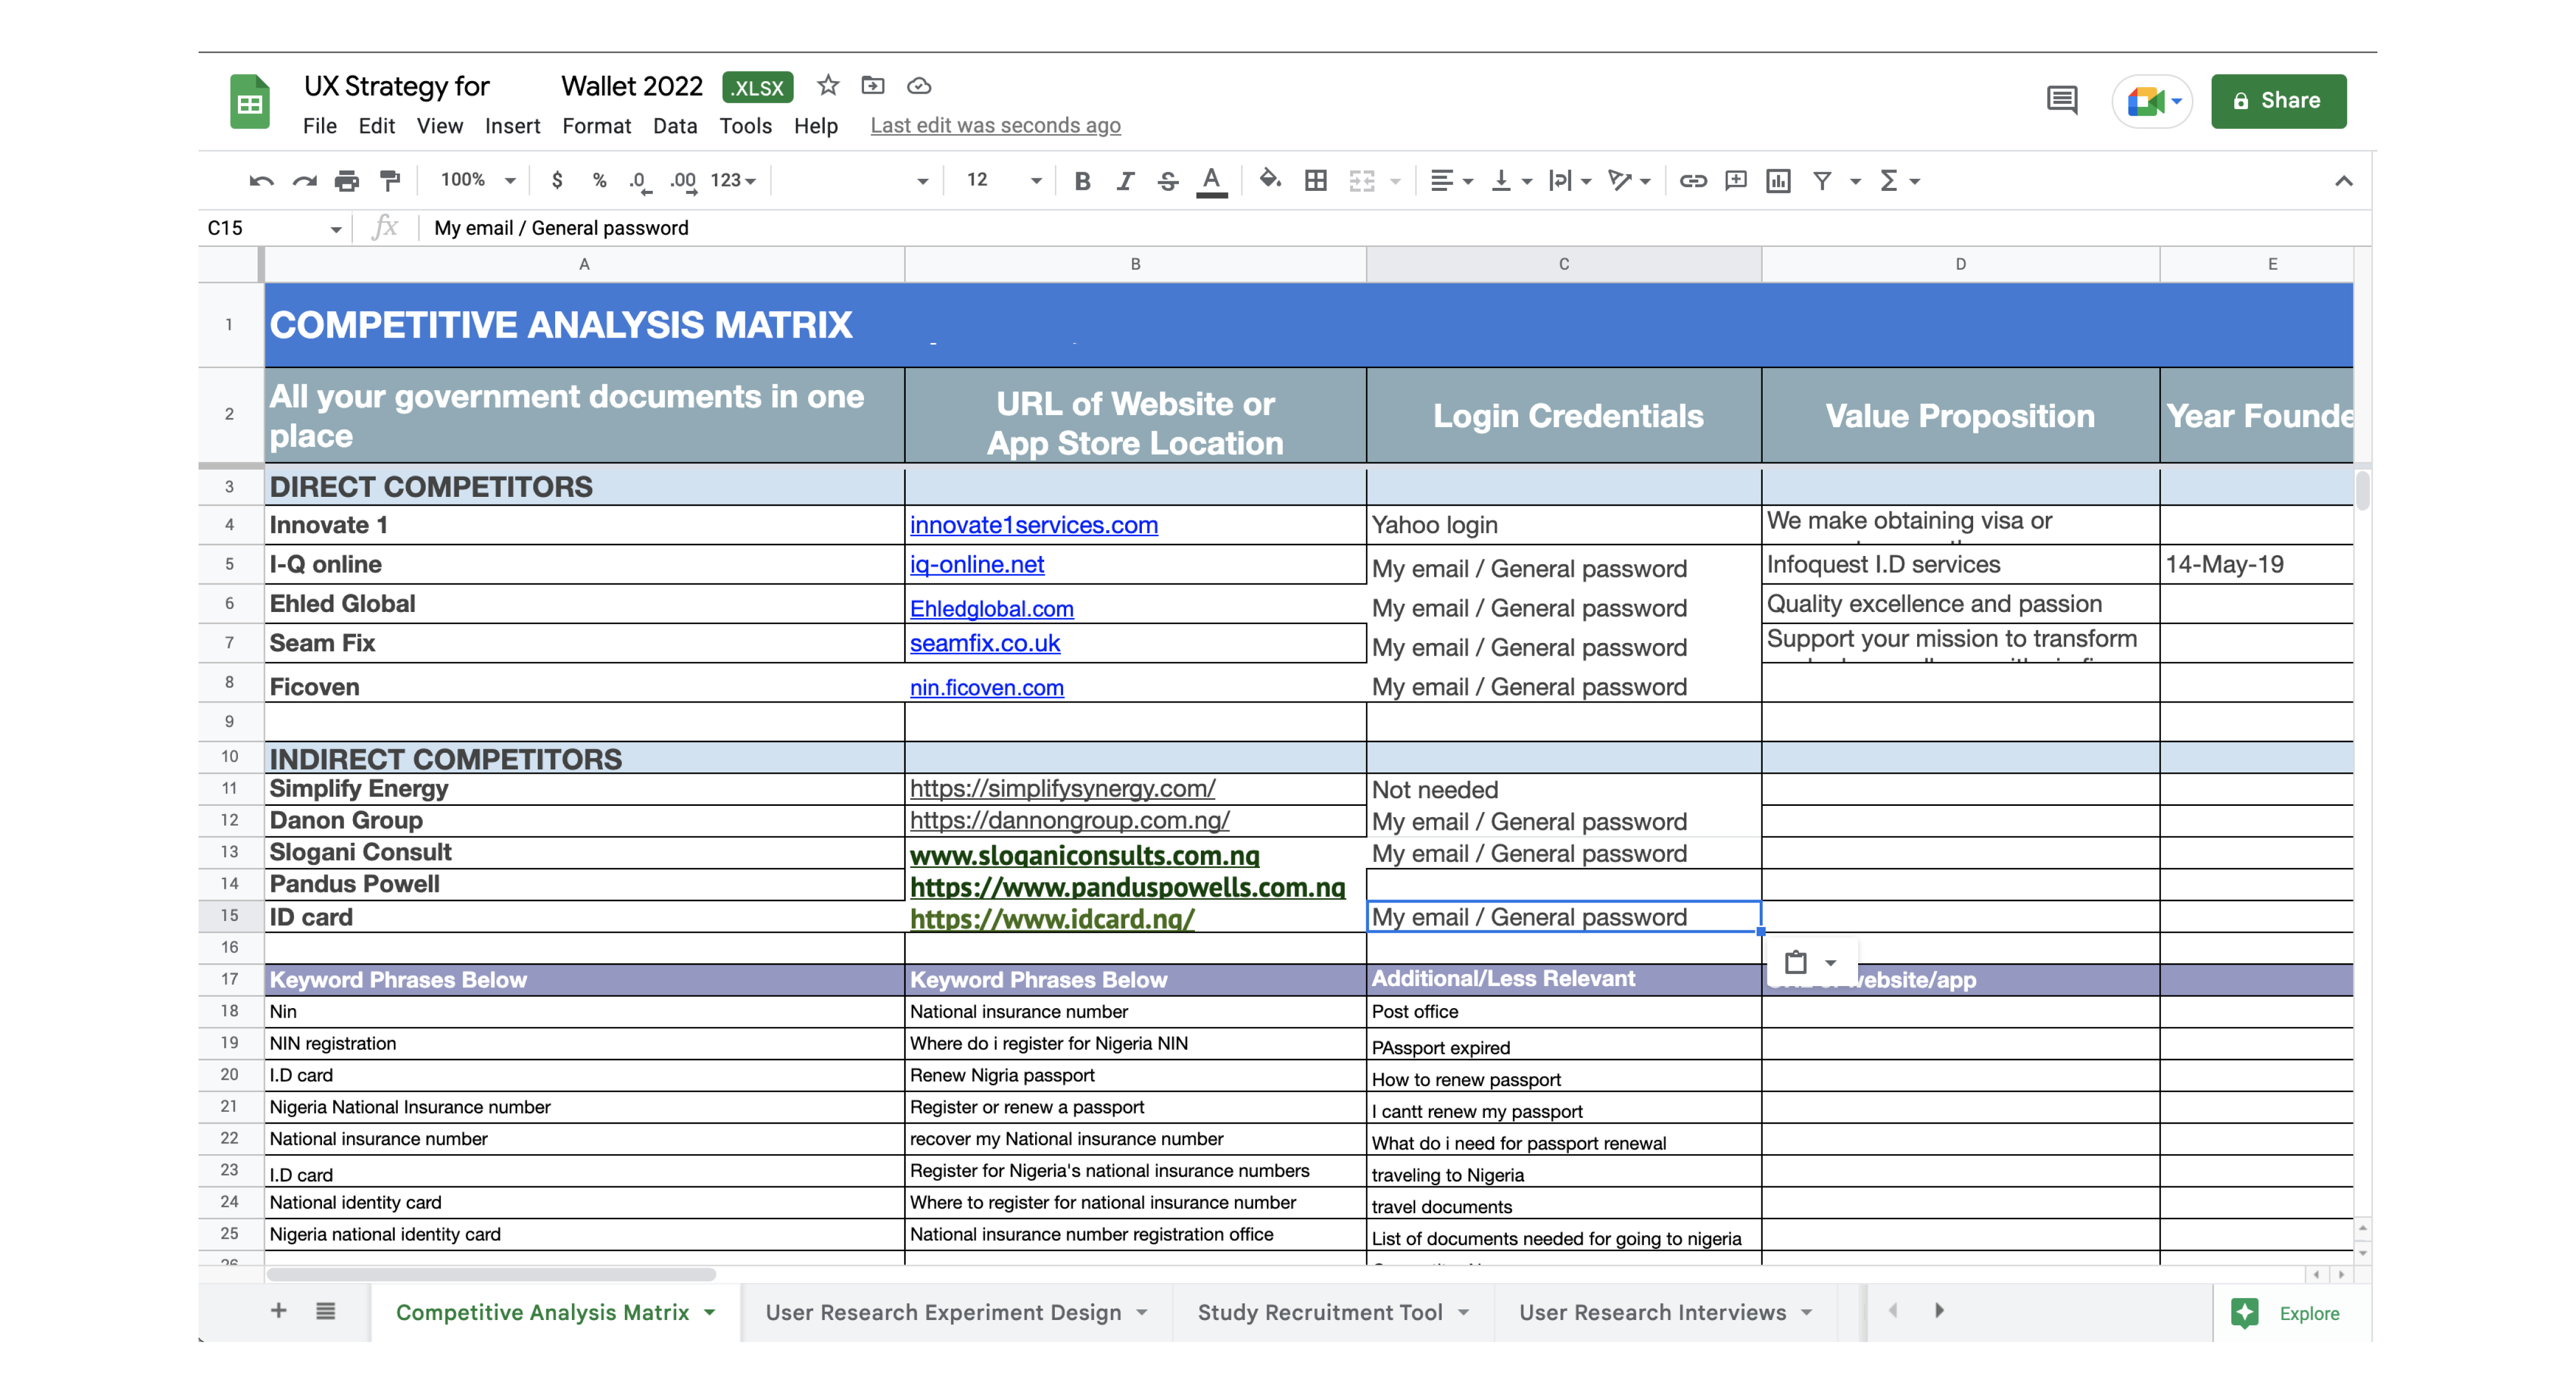Open the iq-online.net link
Viewport: 2576px width, 1391px height.
[977, 564]
